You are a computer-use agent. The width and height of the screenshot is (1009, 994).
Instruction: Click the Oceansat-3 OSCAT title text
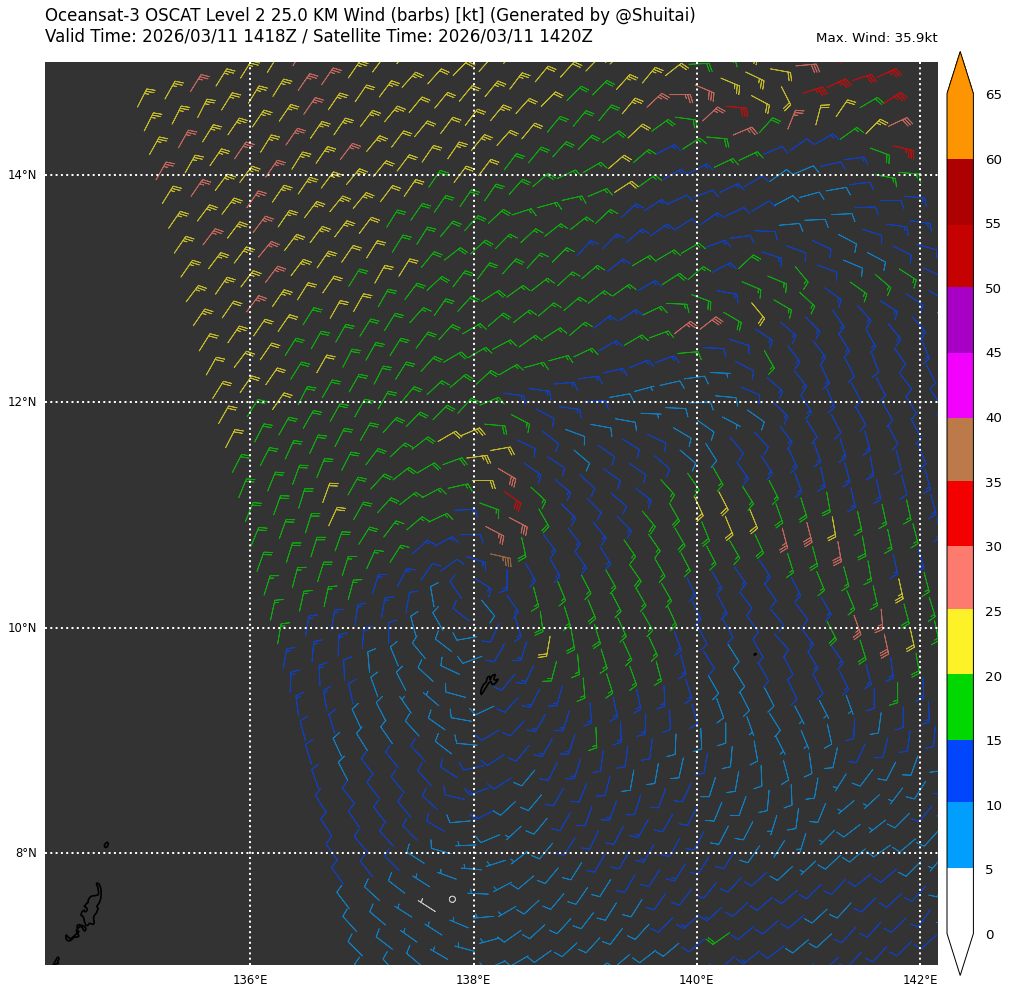click(370, 16)
